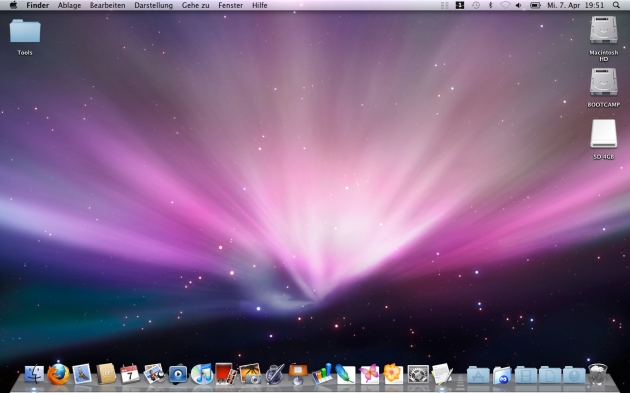Launch Firefox from the Dock
This screenshot has height=393, width=630.
[x=58, y=374]
